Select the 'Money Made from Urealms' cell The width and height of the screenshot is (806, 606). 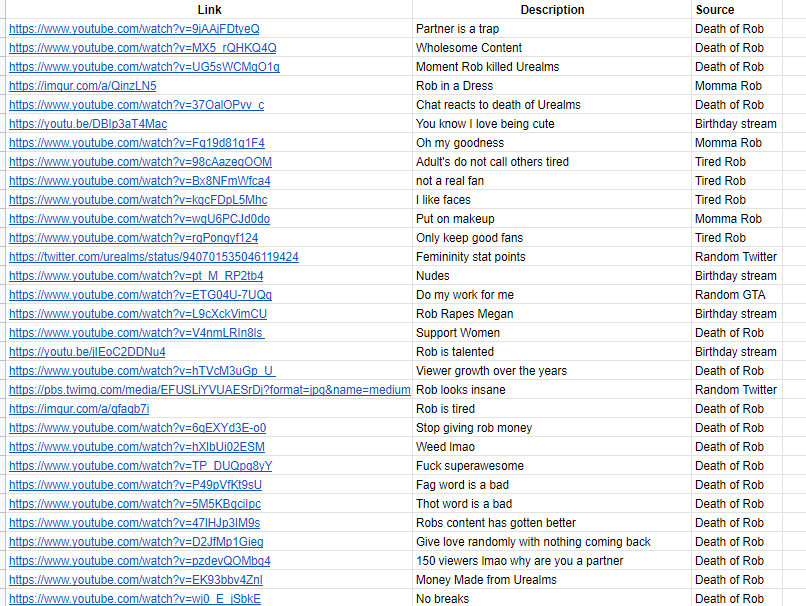coord(552,580)
